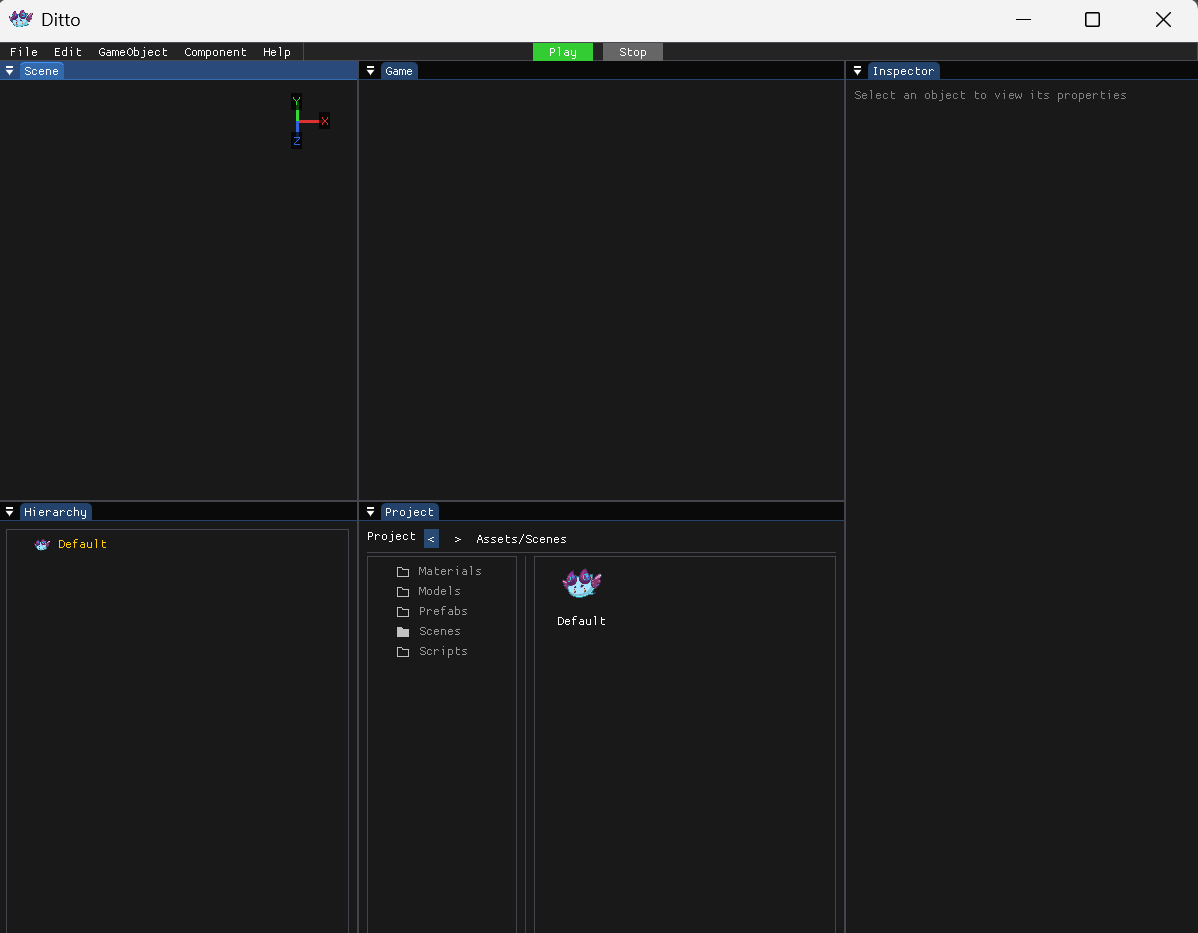Open the Materials folder icon
Viewport: 1198px width, 933px height.
403,572
